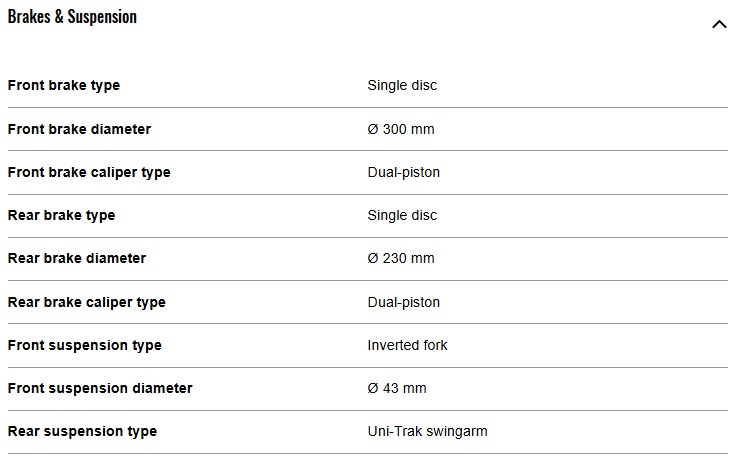Click the Rear brake diameter label
736x462 pixels.
[77, 258]
